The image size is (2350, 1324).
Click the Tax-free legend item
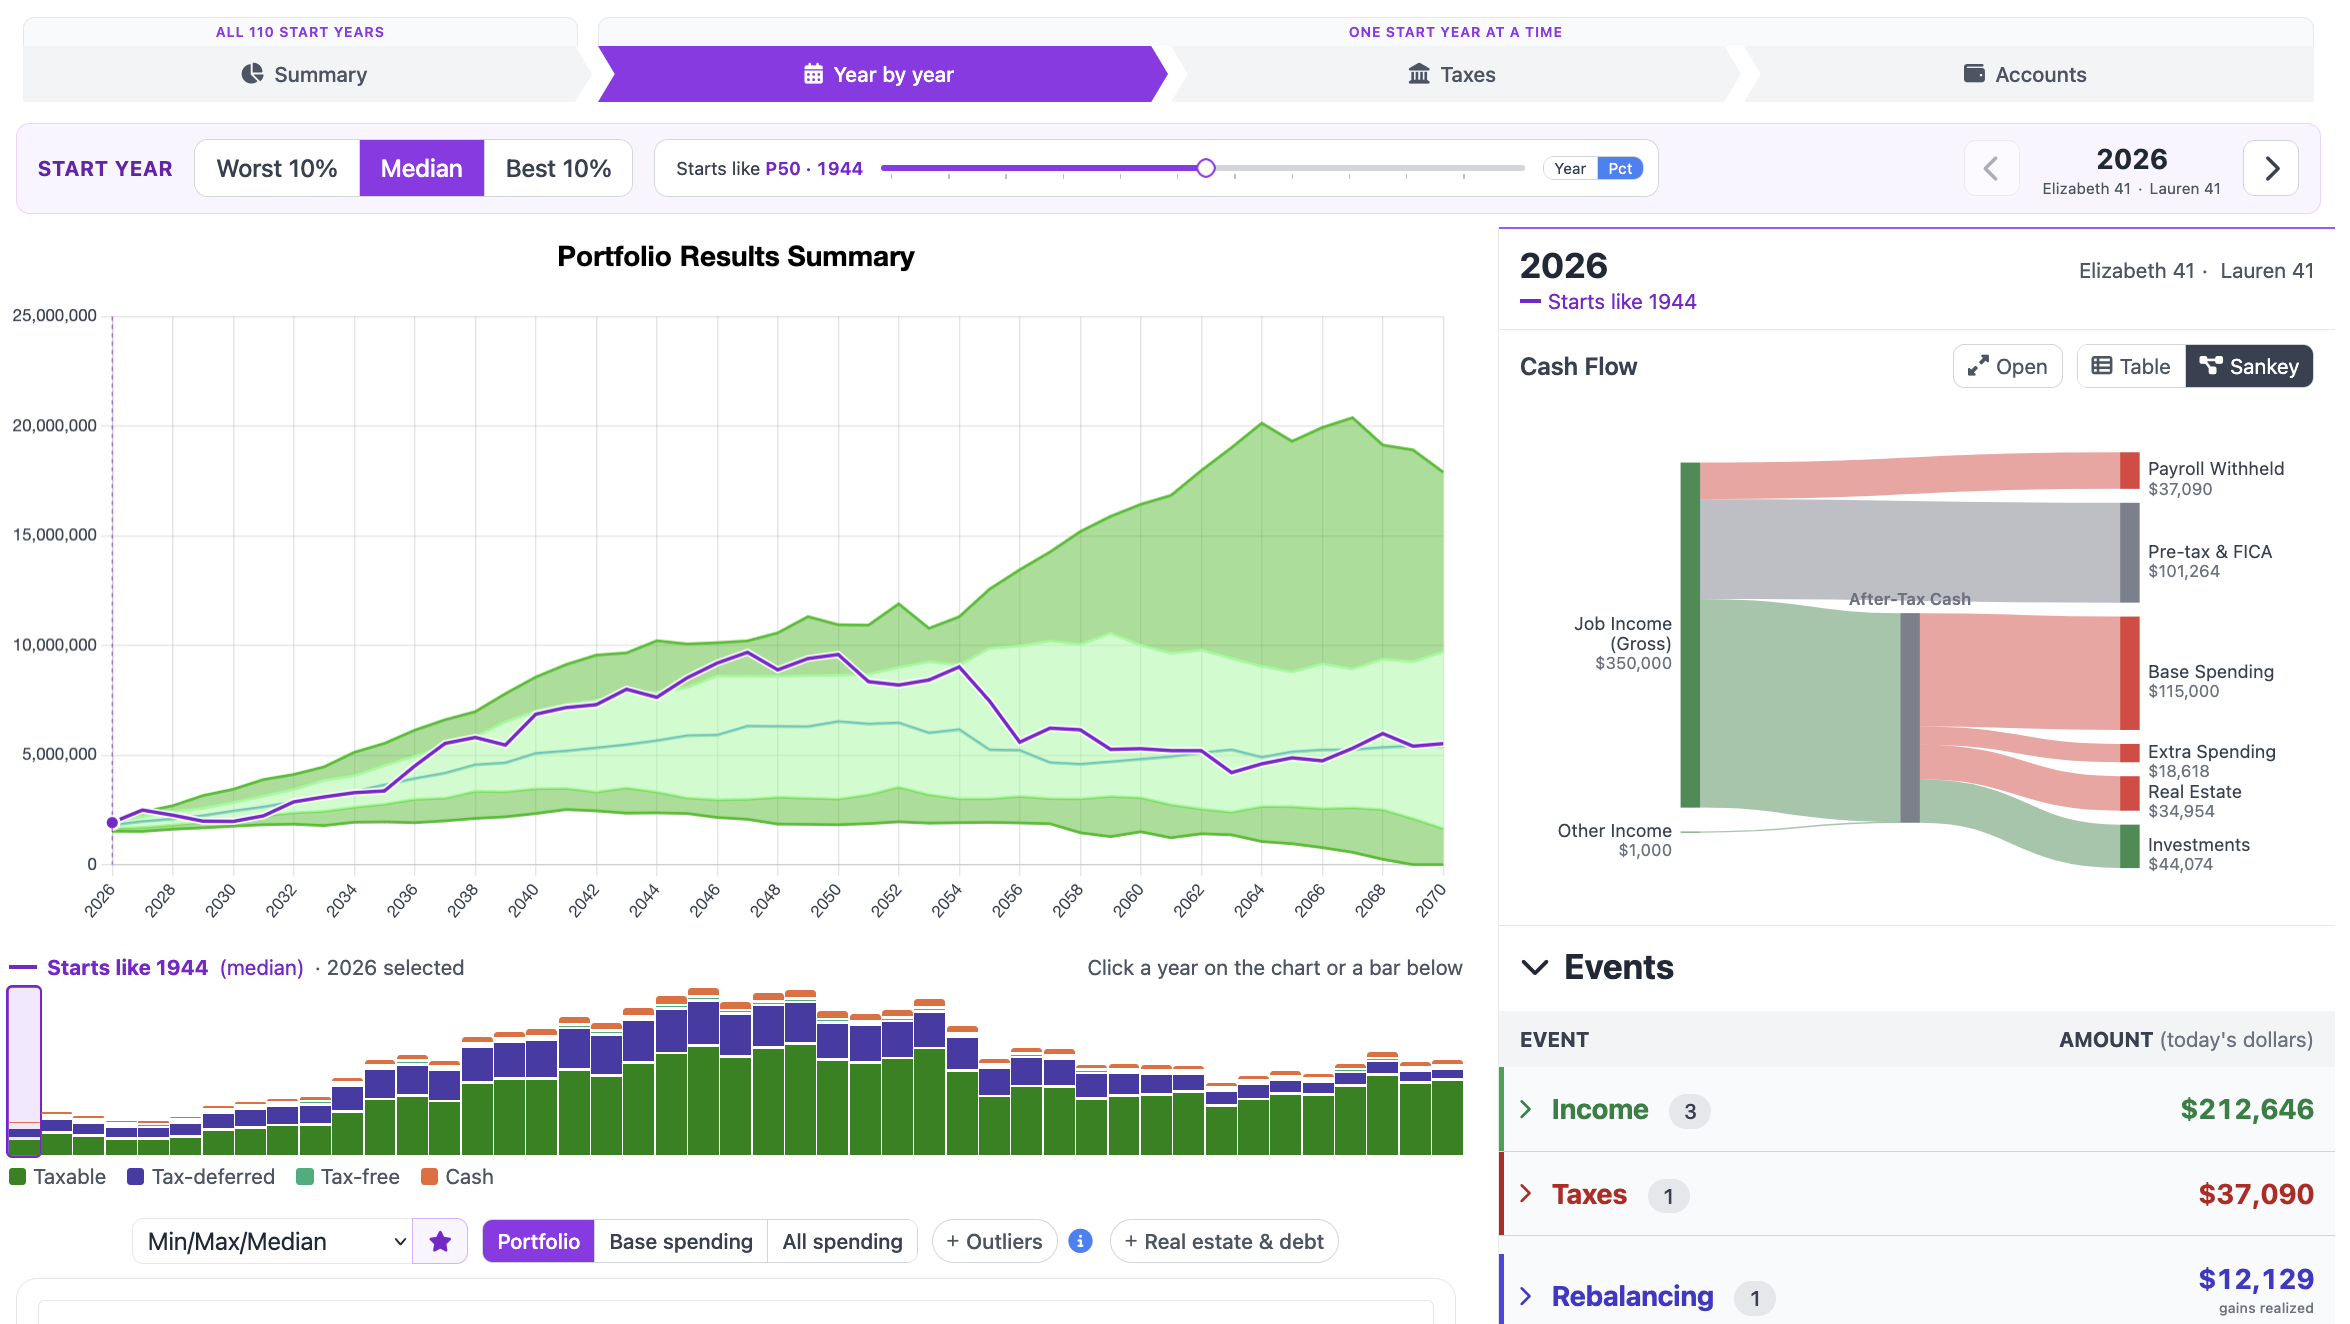(348, 1177)
